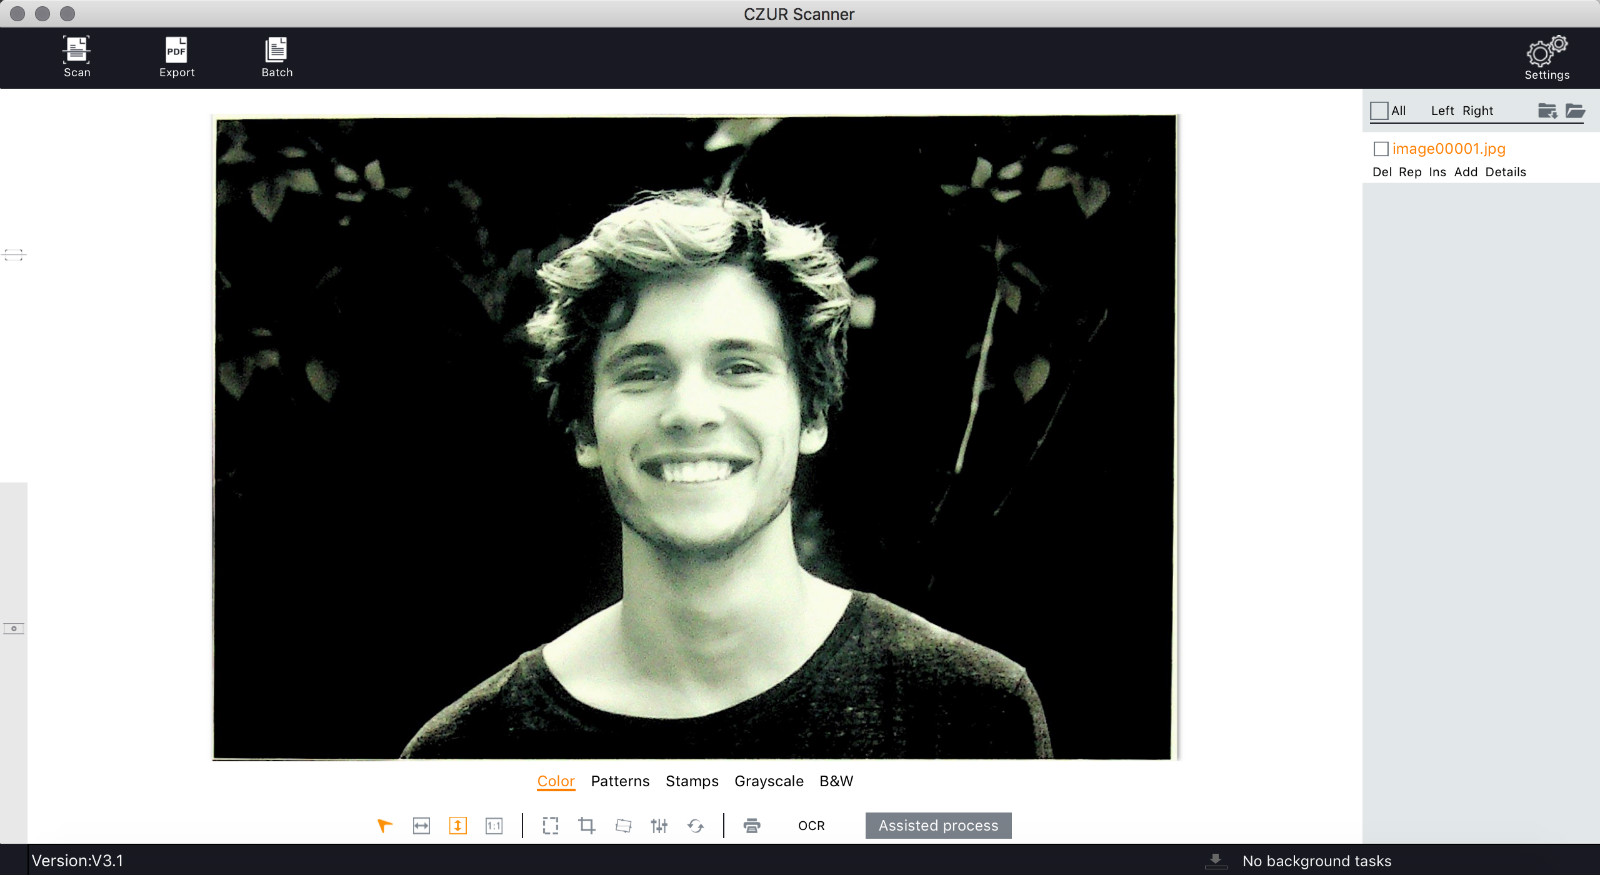Screen dimensions: 1600x875
Task: Click the scanned portrait image preview
Action: pos(695,437)
